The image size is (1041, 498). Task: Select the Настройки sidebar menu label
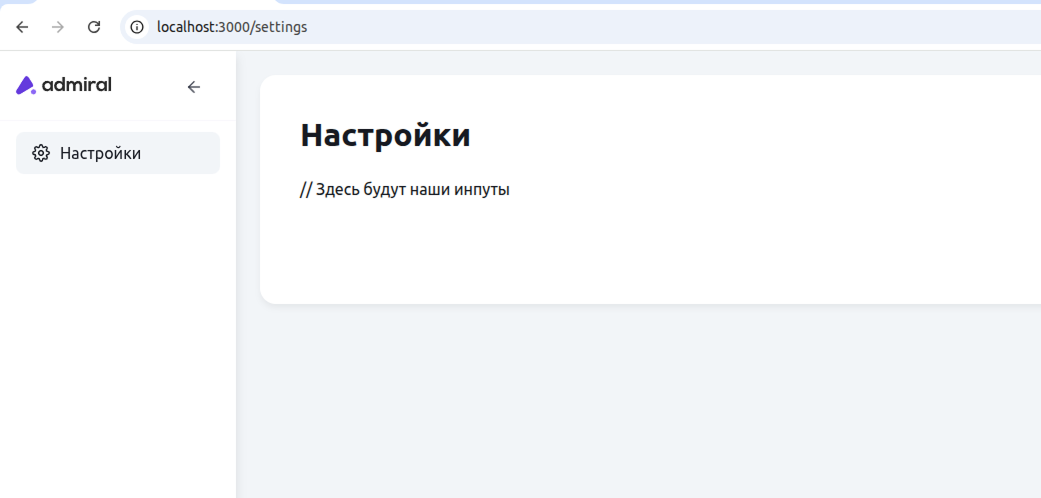[100, 153]
